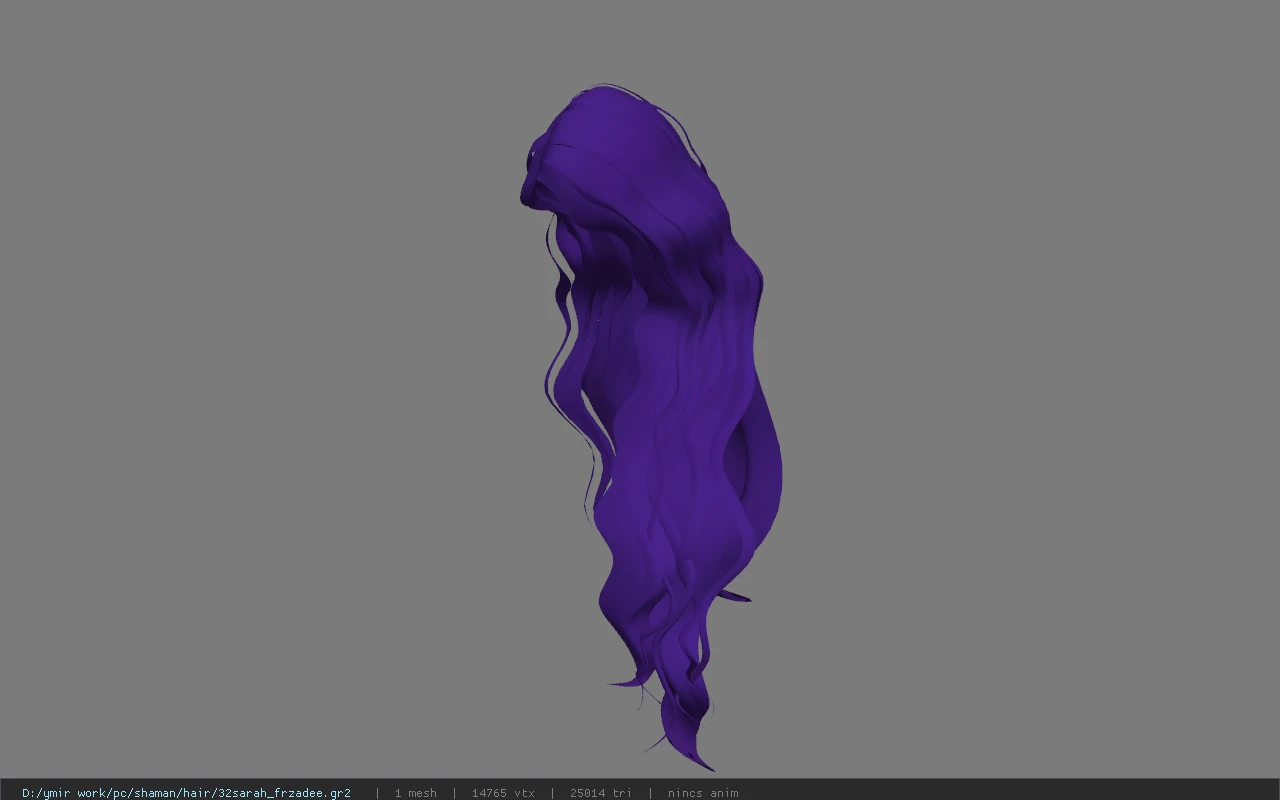Click the file path 32sarah_frzadee.gr2 in status bar
This screenshot has height=800, width=1280.
pyautogui.click(x=186, y=793)
